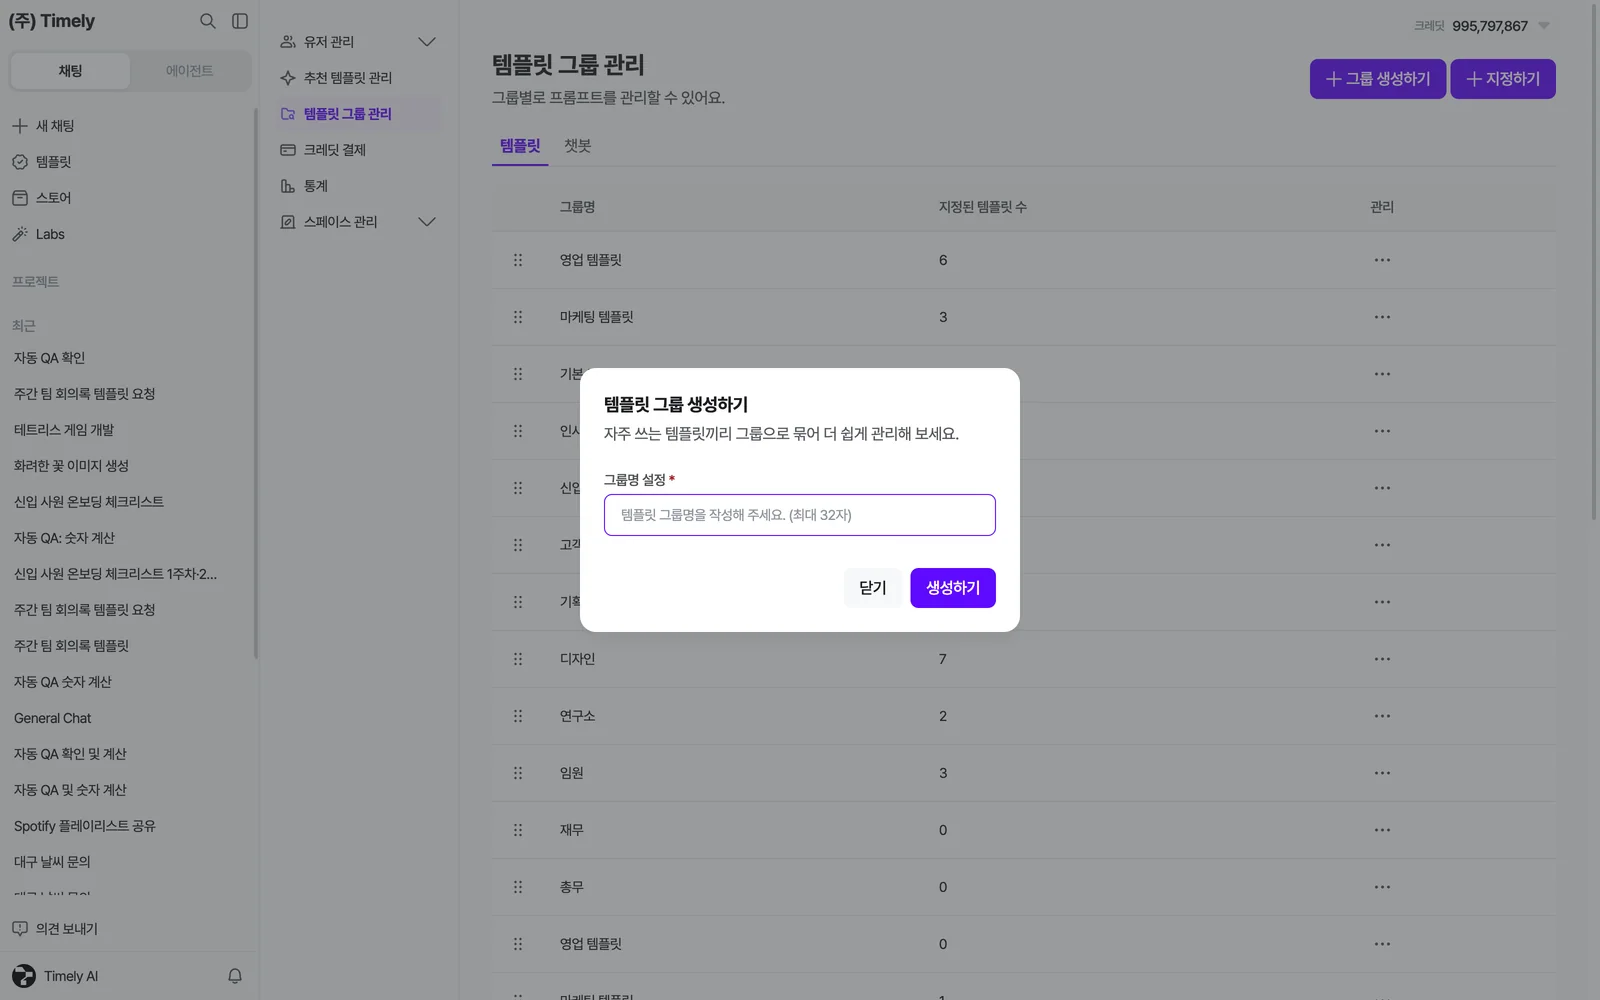Switch to the 채팅 mode toggle
The image size is (1600, 1000).
70,71
